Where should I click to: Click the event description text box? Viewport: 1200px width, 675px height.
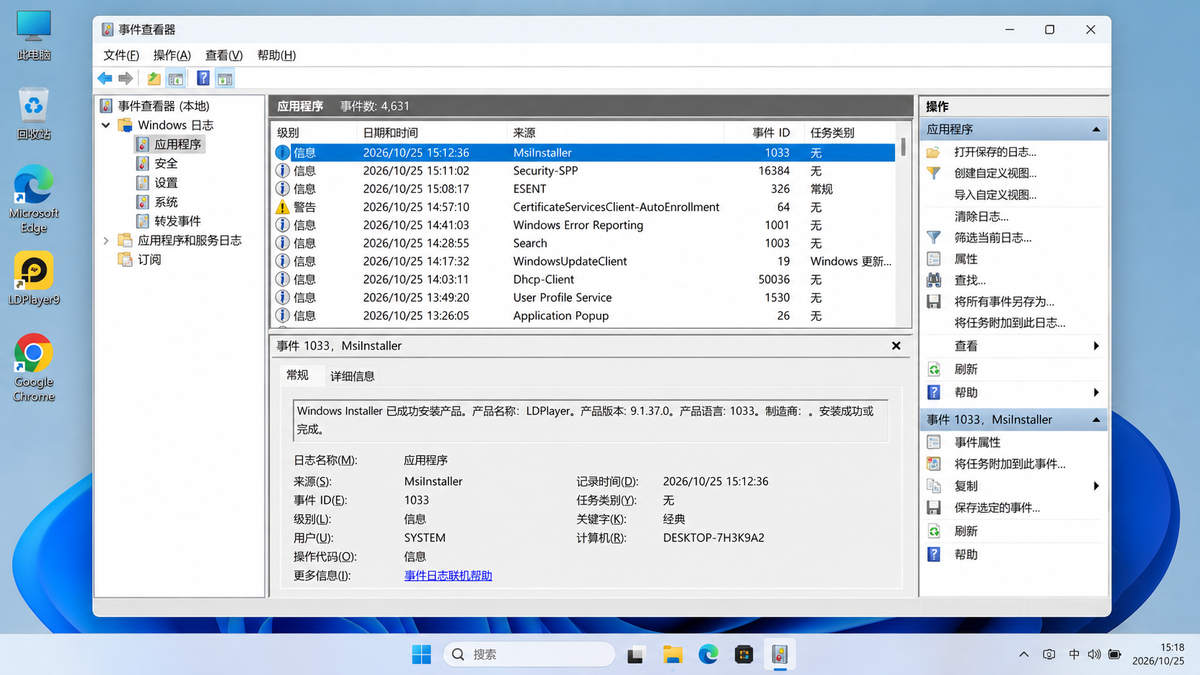590,420
